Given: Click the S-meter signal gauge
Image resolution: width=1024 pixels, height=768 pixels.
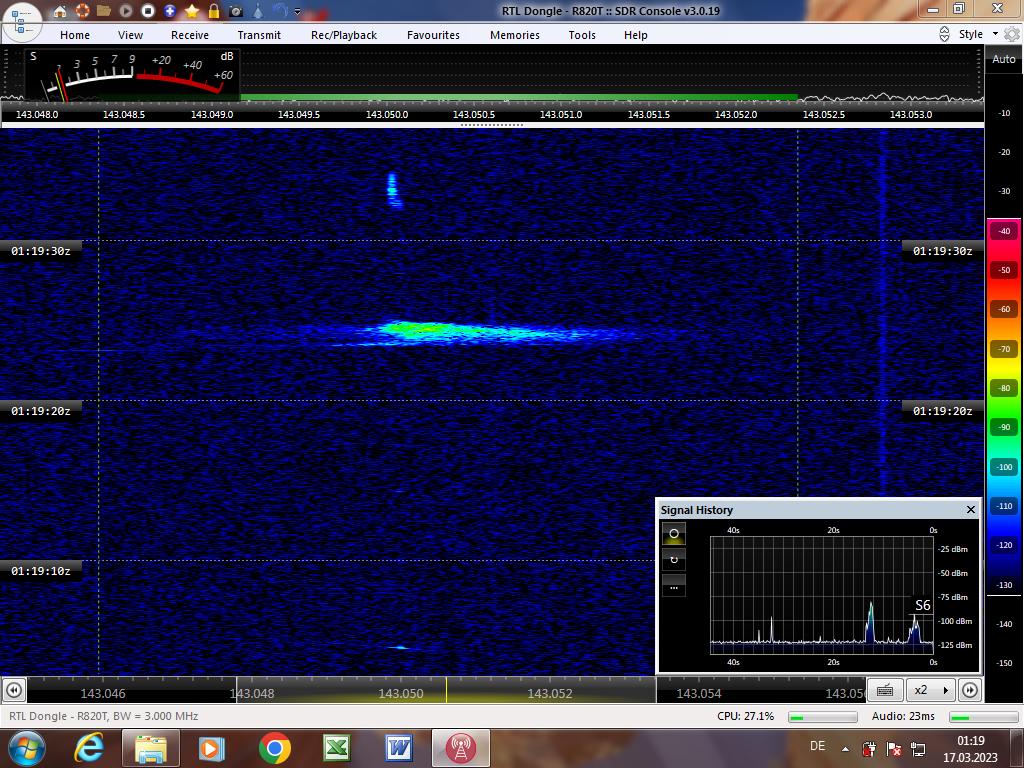Looking at the screenshot, I should point(133,75).
